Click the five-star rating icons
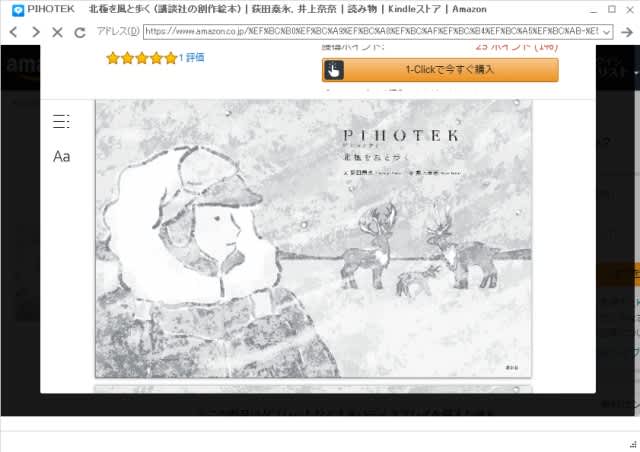The height and width of the screenshot is (452, 640). pos(142,58)
